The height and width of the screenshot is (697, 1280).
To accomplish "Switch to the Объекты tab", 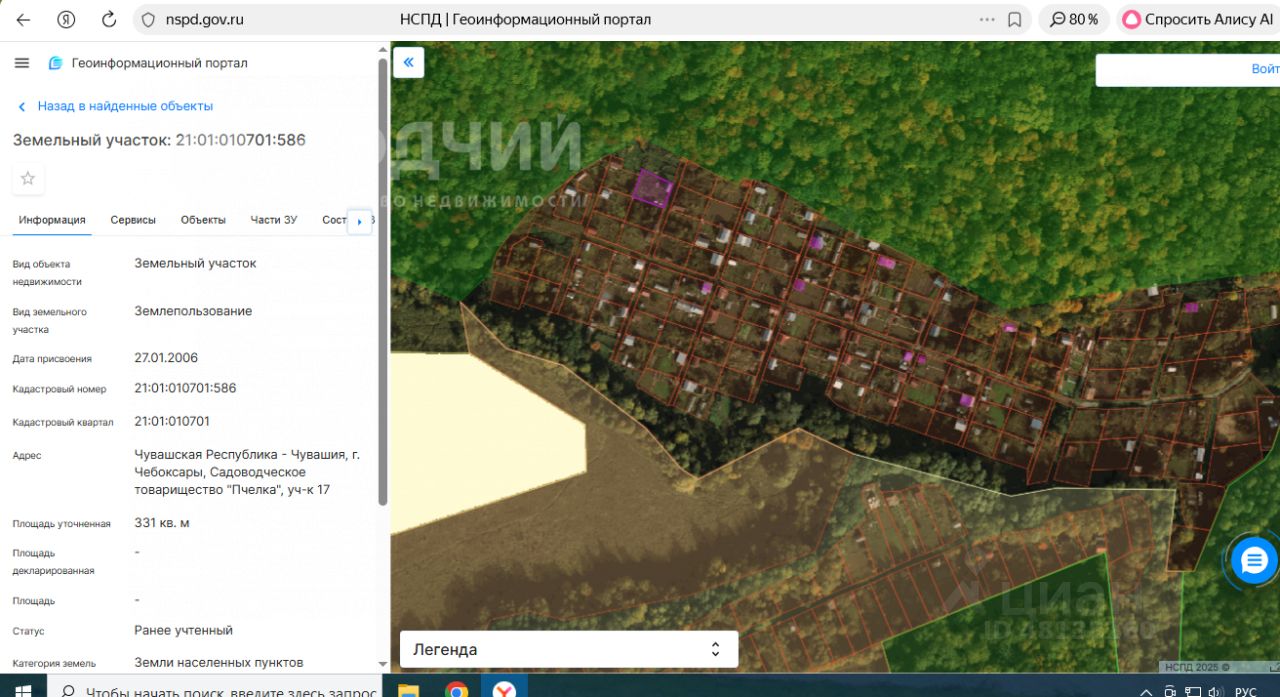I will (x=203, y=220).
